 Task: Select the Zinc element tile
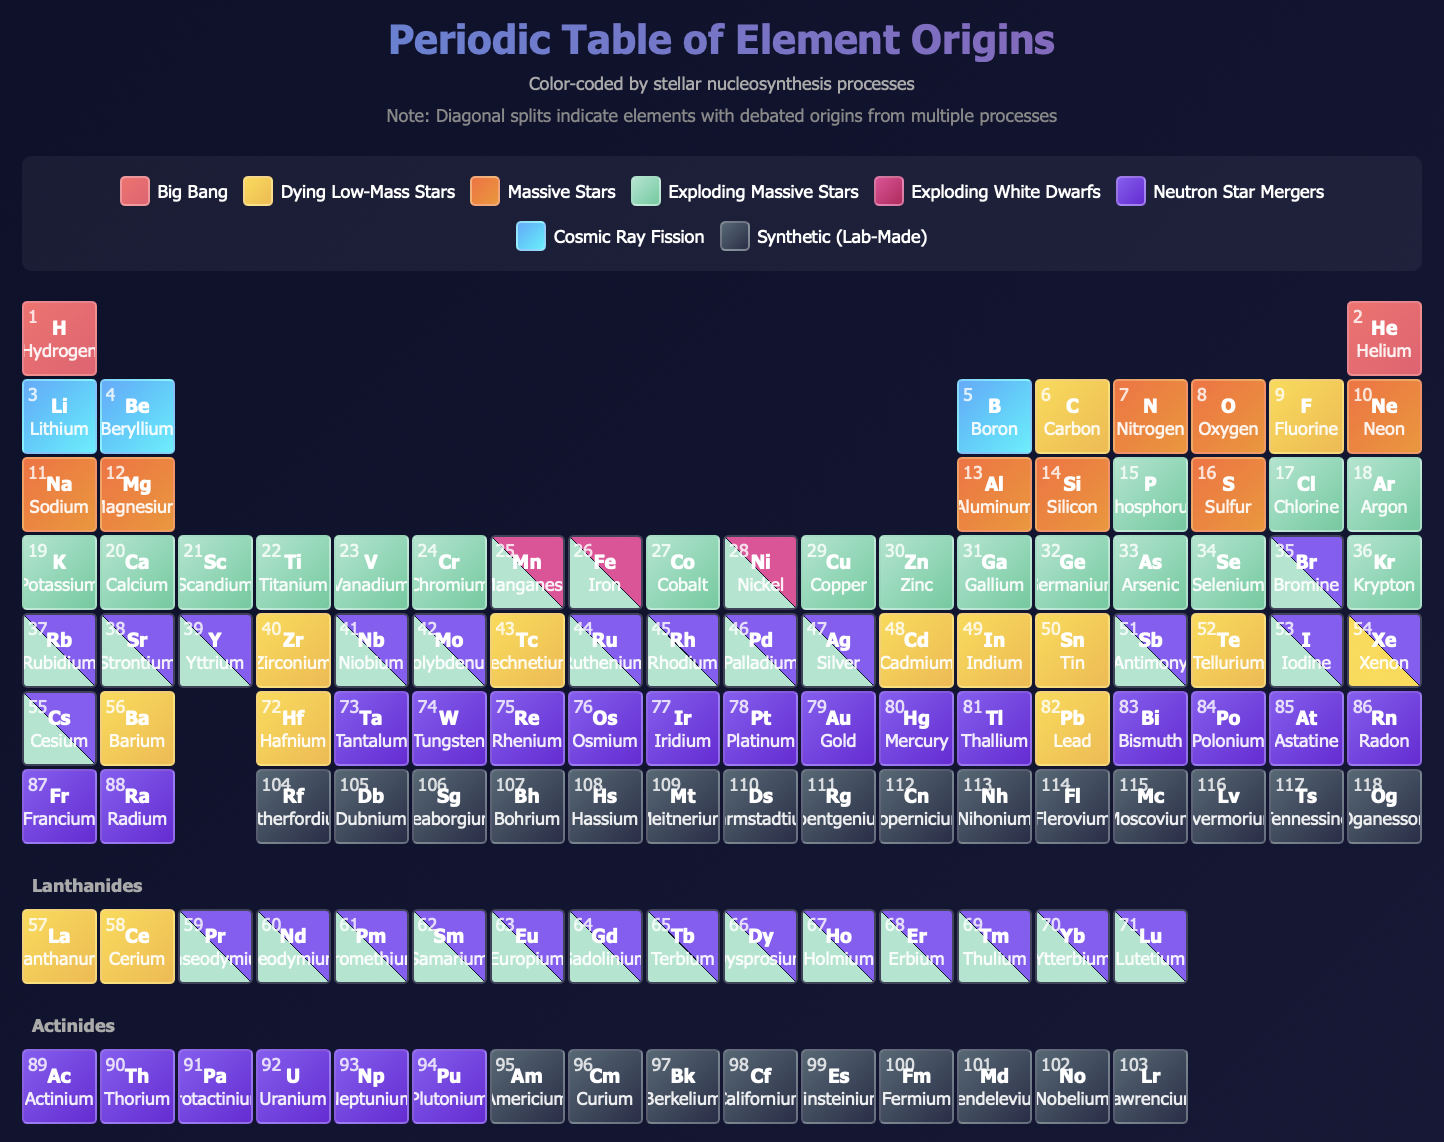[917, 573]
